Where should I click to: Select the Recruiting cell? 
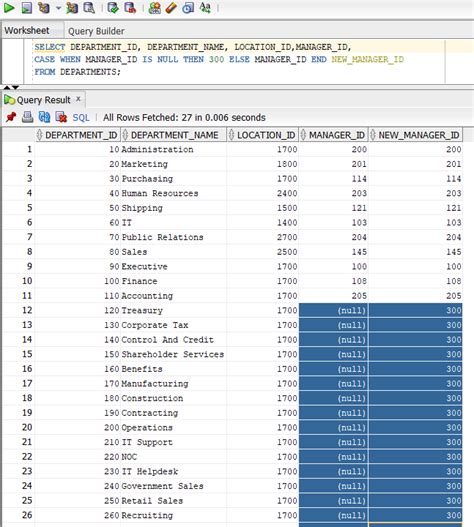pos(173,515)
